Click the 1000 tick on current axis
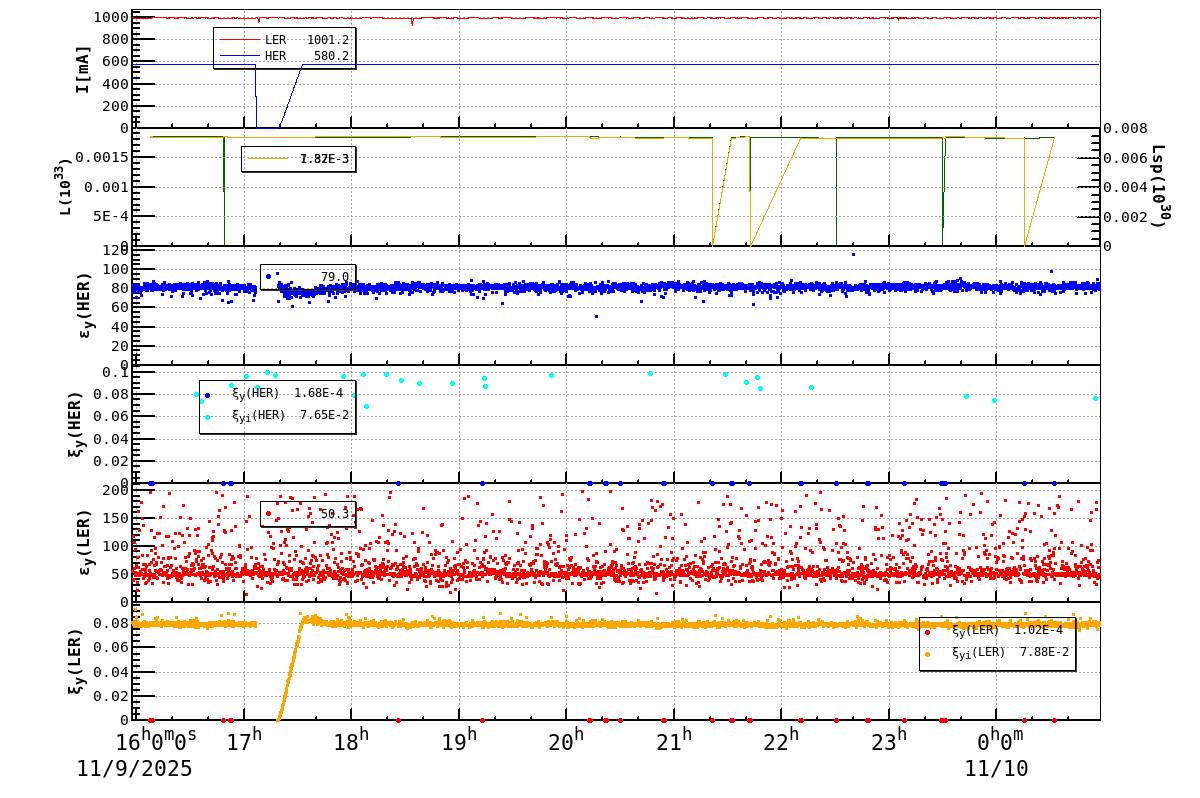Image resolution: width=1200 pixels, height=798 pixels. tap(110, 17)
